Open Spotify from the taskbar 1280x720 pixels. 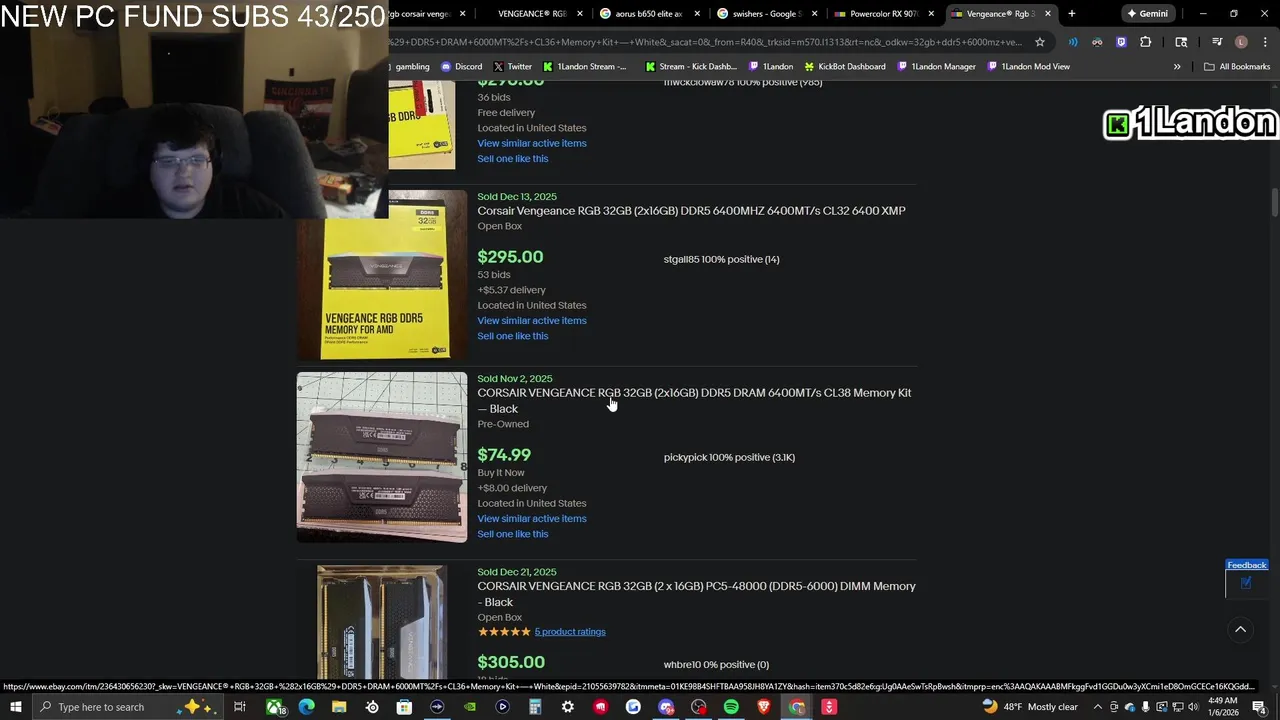tap(731, 707)
